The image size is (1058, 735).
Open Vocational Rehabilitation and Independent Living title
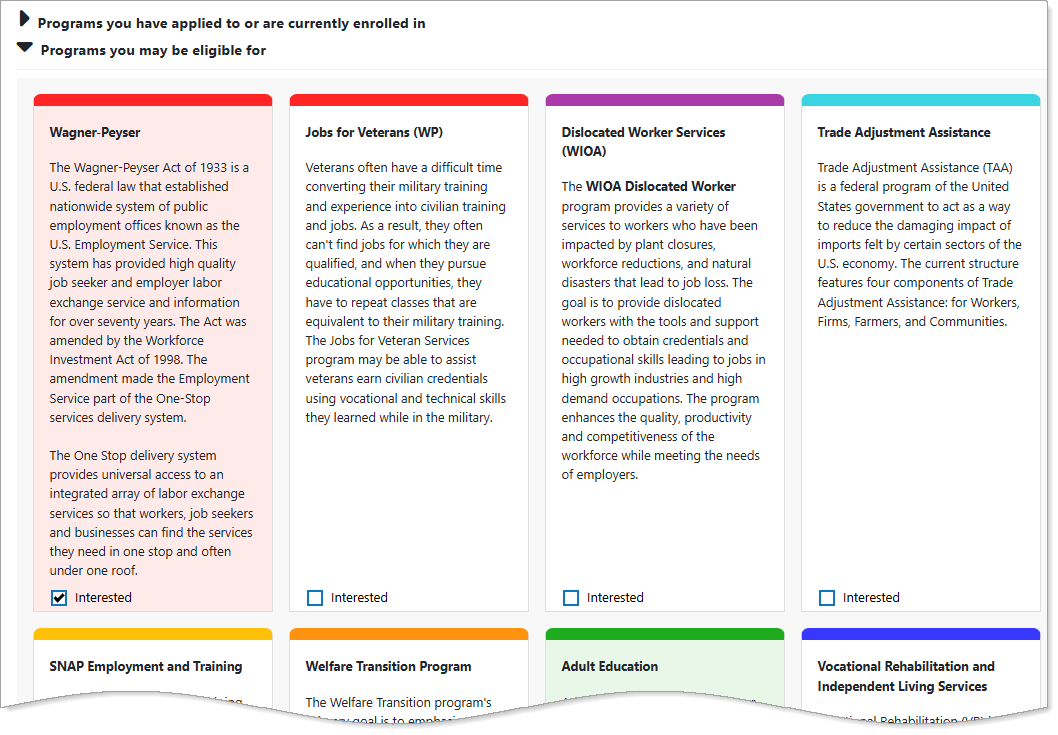[x=906, y=676]
